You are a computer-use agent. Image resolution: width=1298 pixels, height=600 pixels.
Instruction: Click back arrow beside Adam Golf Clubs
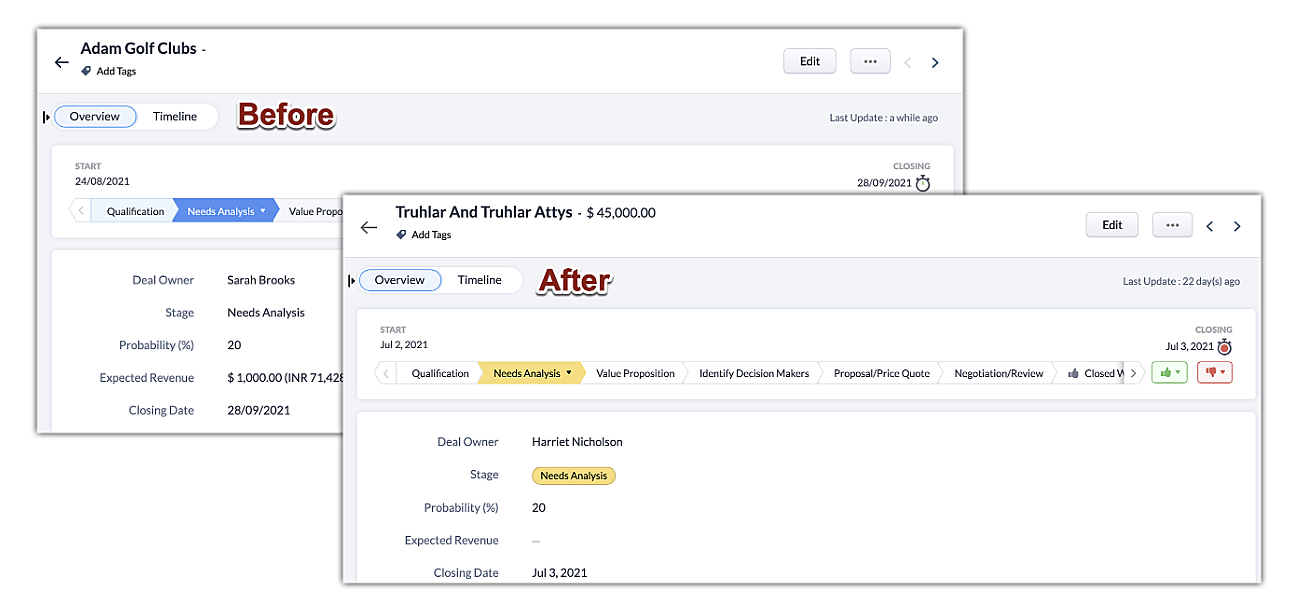tap(62, 62)
